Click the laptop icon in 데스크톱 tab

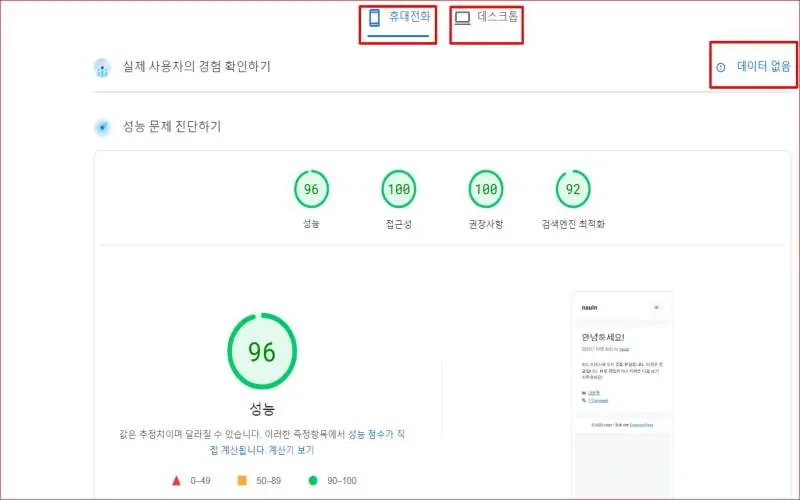point(462,18)
